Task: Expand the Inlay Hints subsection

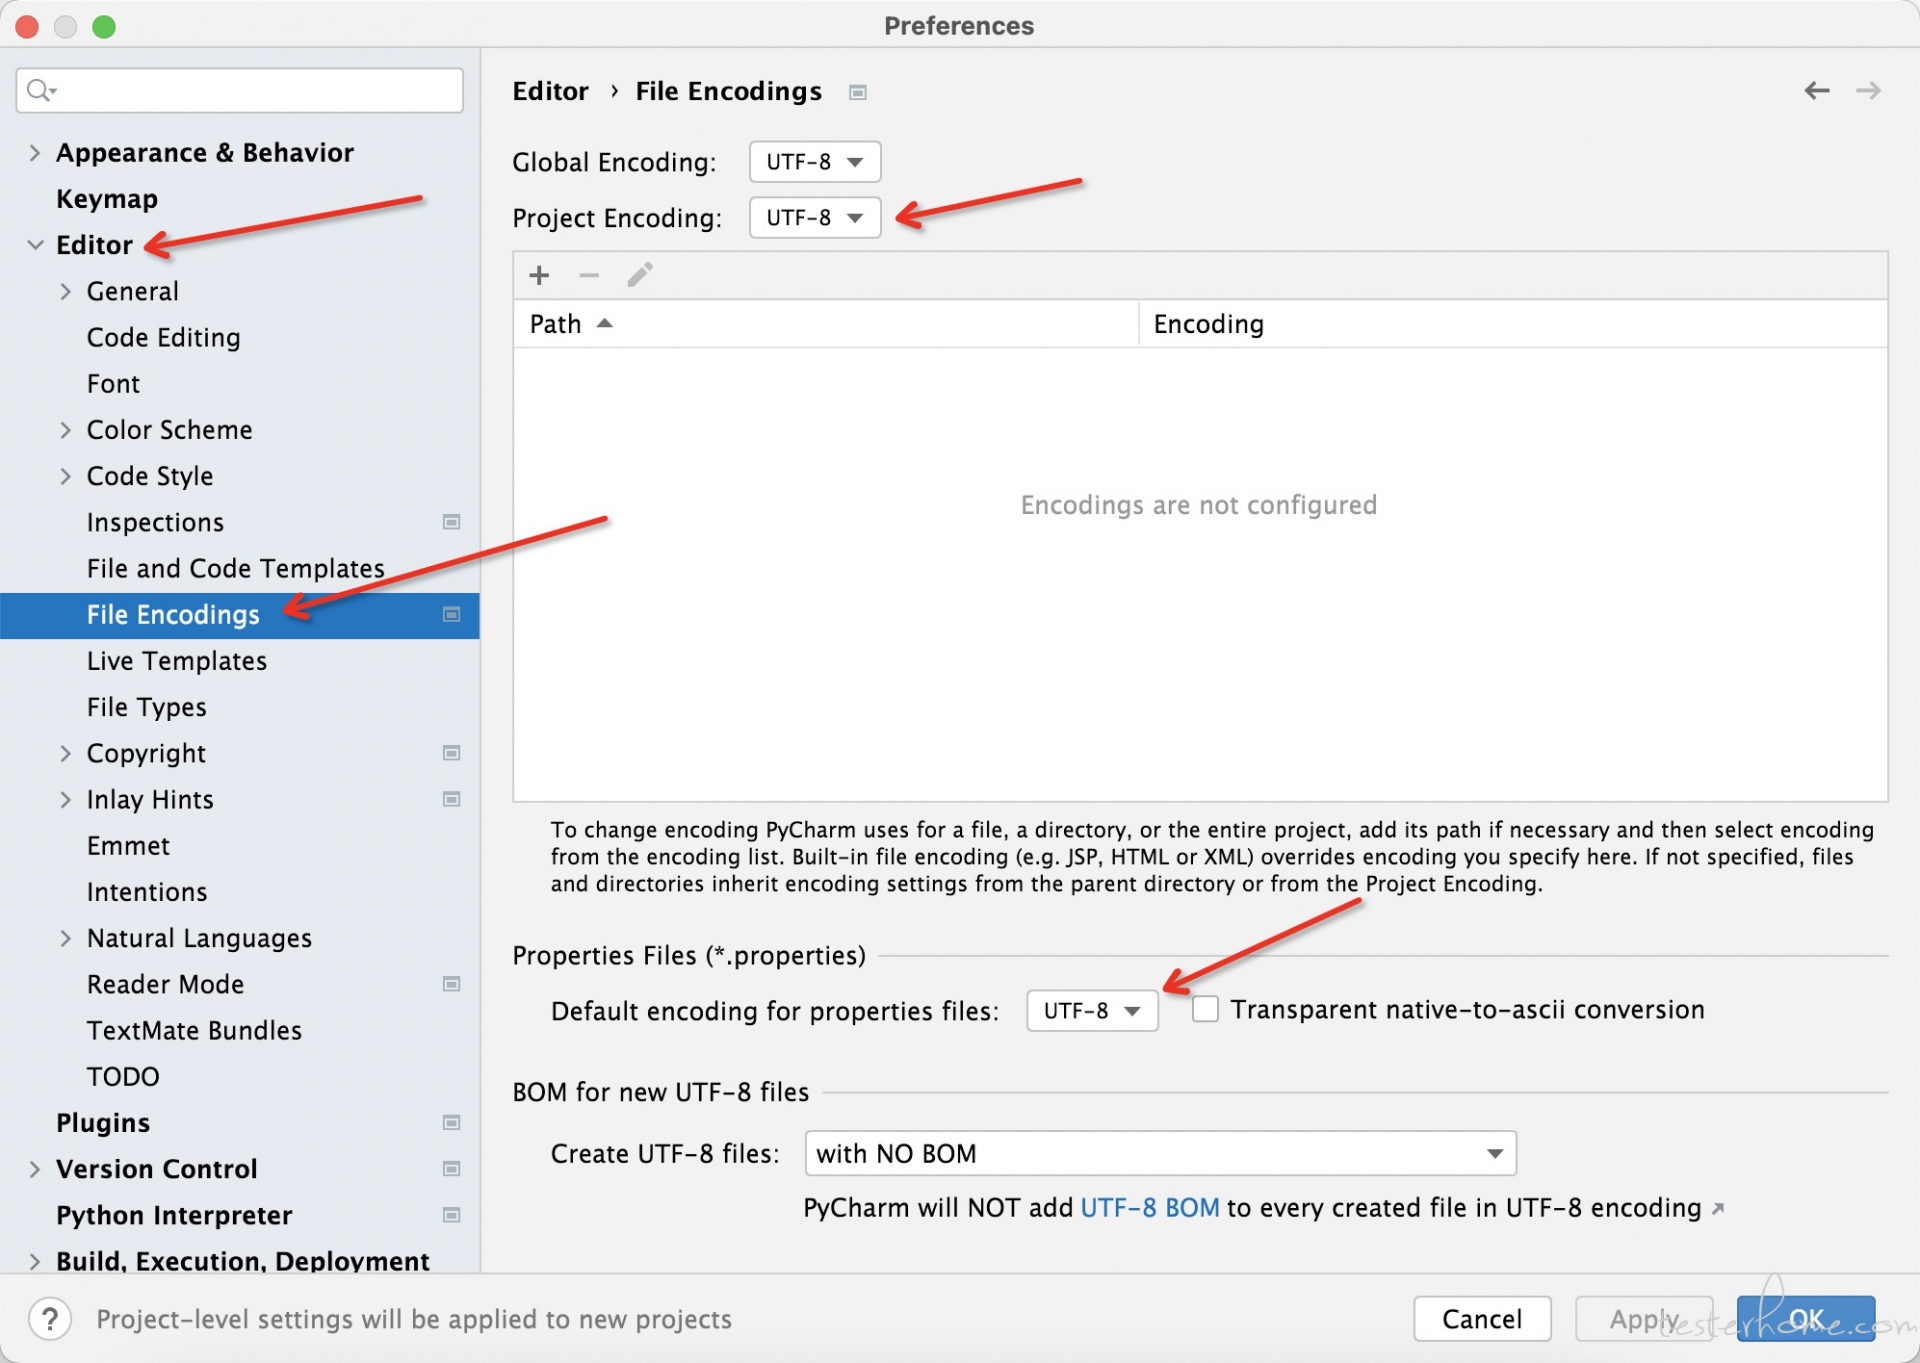Action: (x=66, y=799)
